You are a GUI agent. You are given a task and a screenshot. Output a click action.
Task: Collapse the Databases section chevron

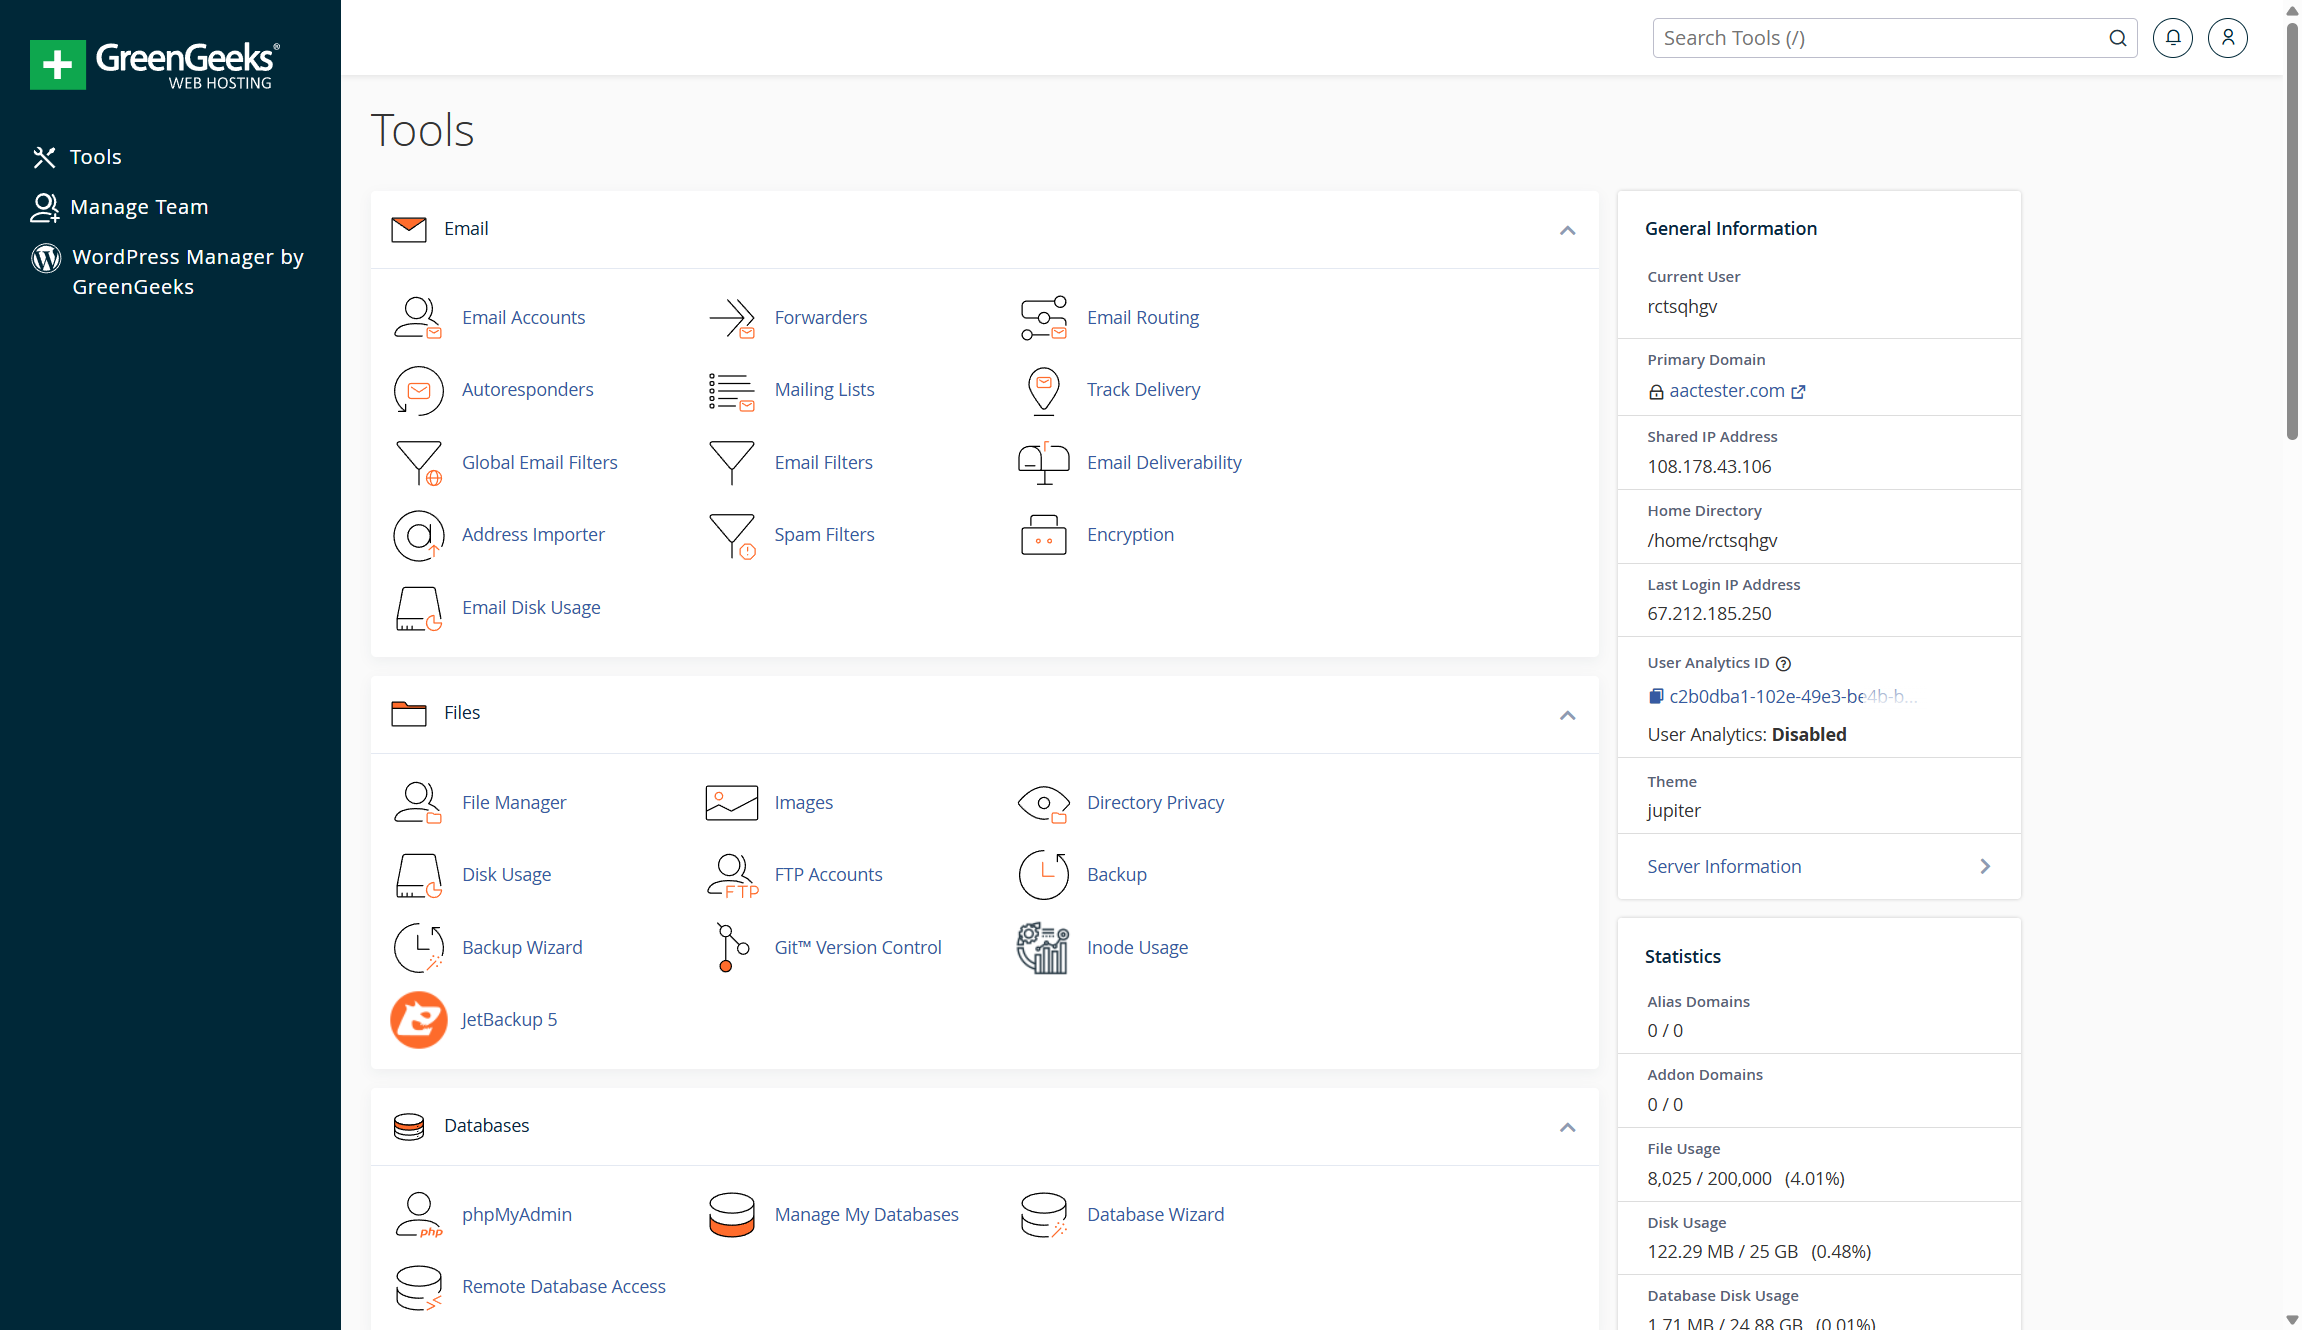1567,1127
